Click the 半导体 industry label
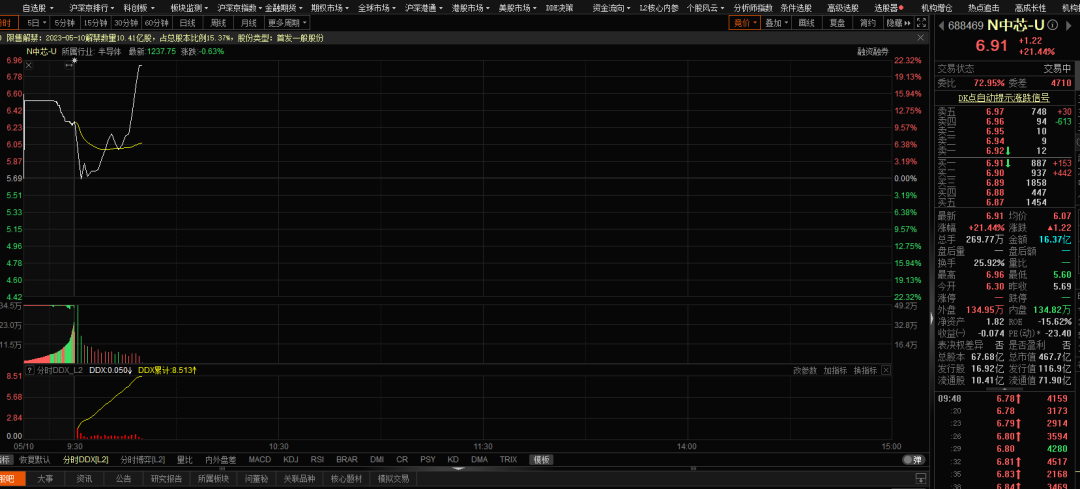This screenshot has height=489, width=1080. pyautogui.click(x=110, y=52)
